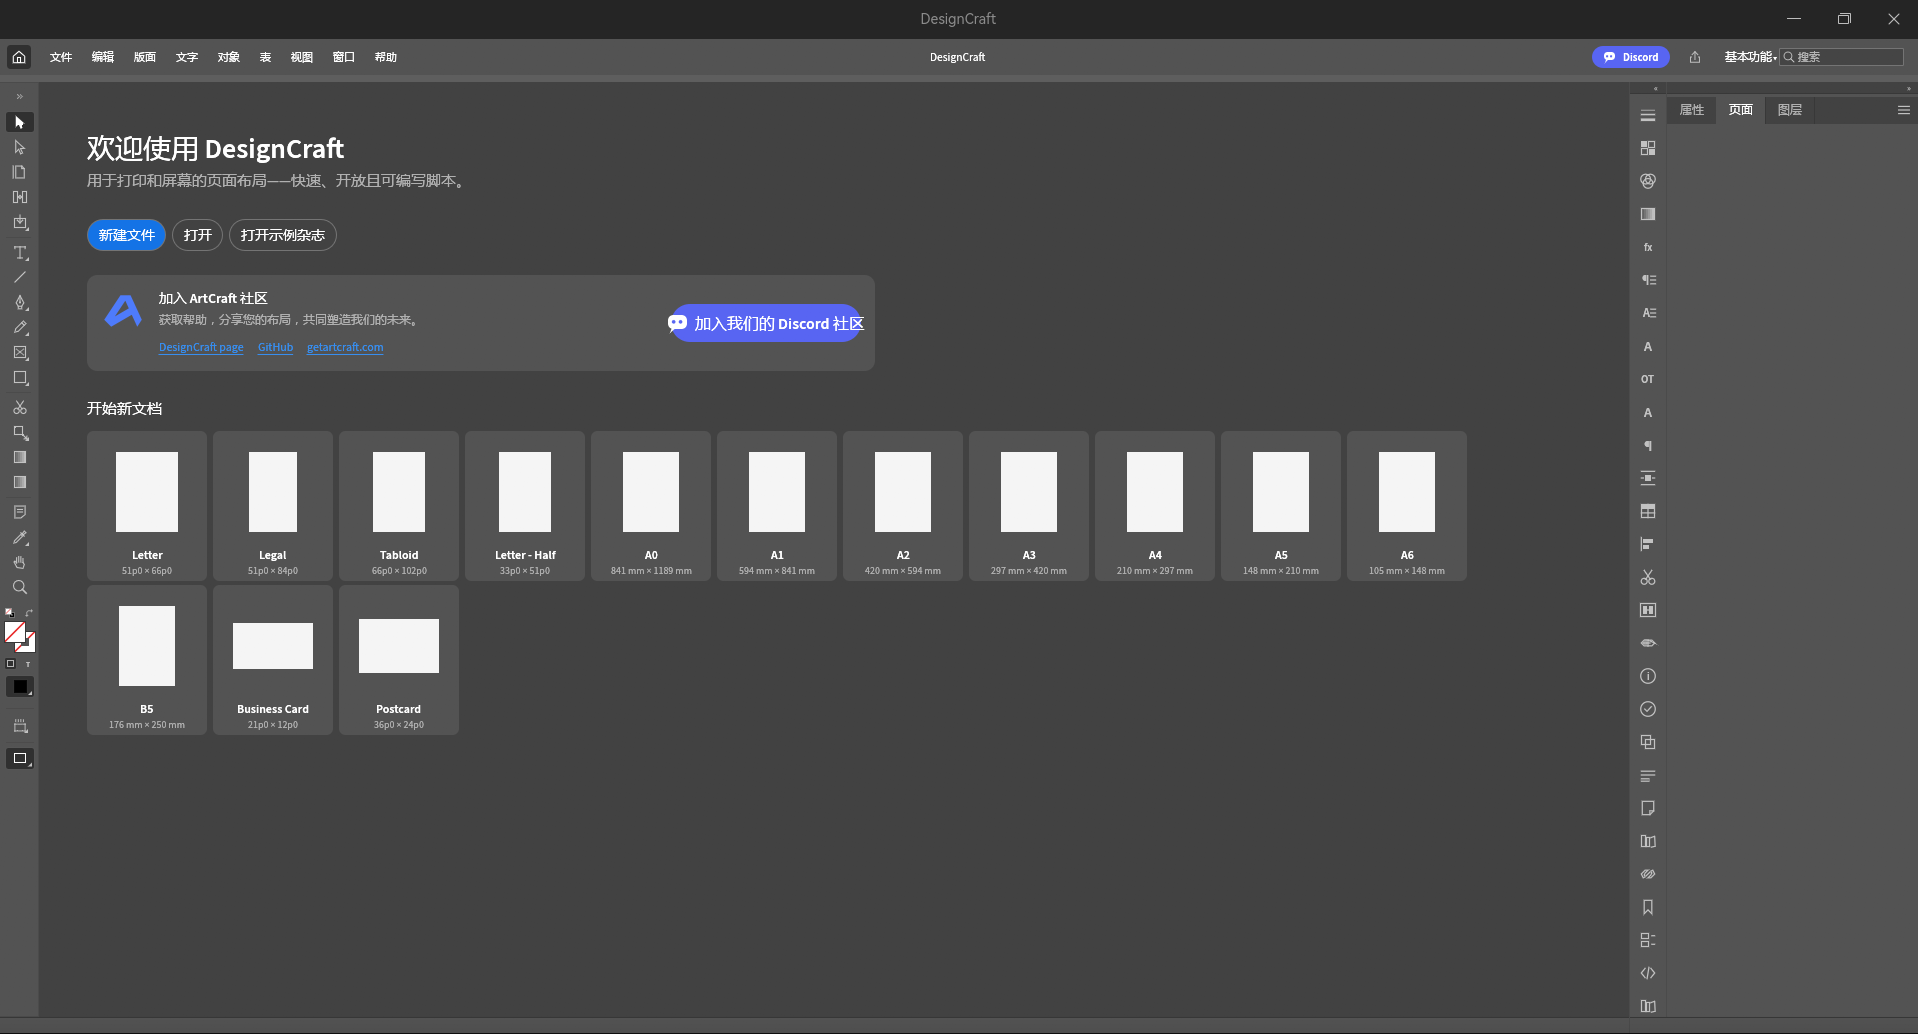The width and height of the screenshot is (1918, 1034).
Task: Click the 打开示例杂志 button
Action: pos(283,235)
